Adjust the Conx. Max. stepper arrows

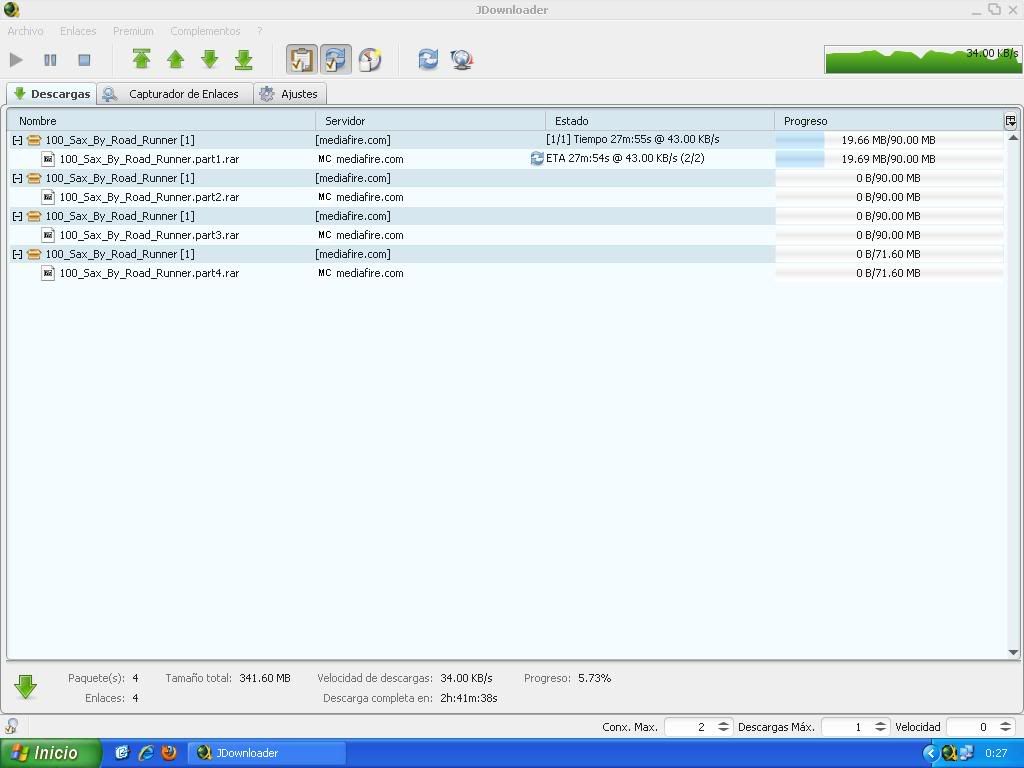pos(723,727)
